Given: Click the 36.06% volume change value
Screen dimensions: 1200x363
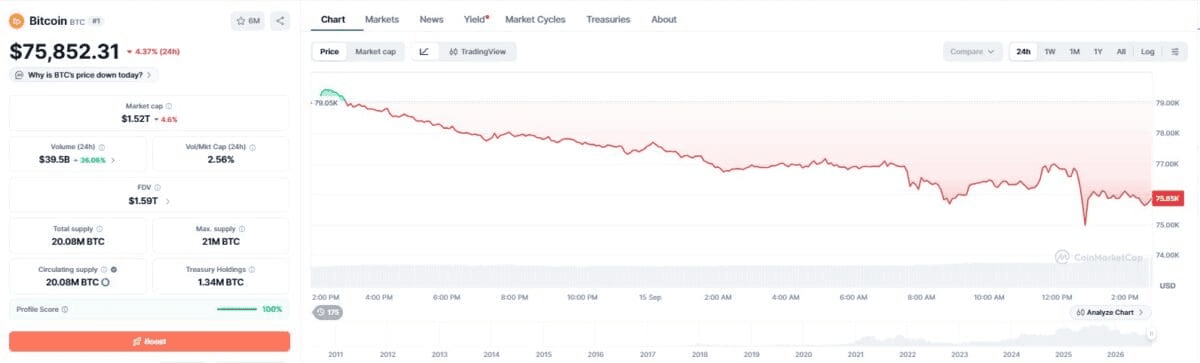Looking at the screenshot, I should [x=93, y=160].
